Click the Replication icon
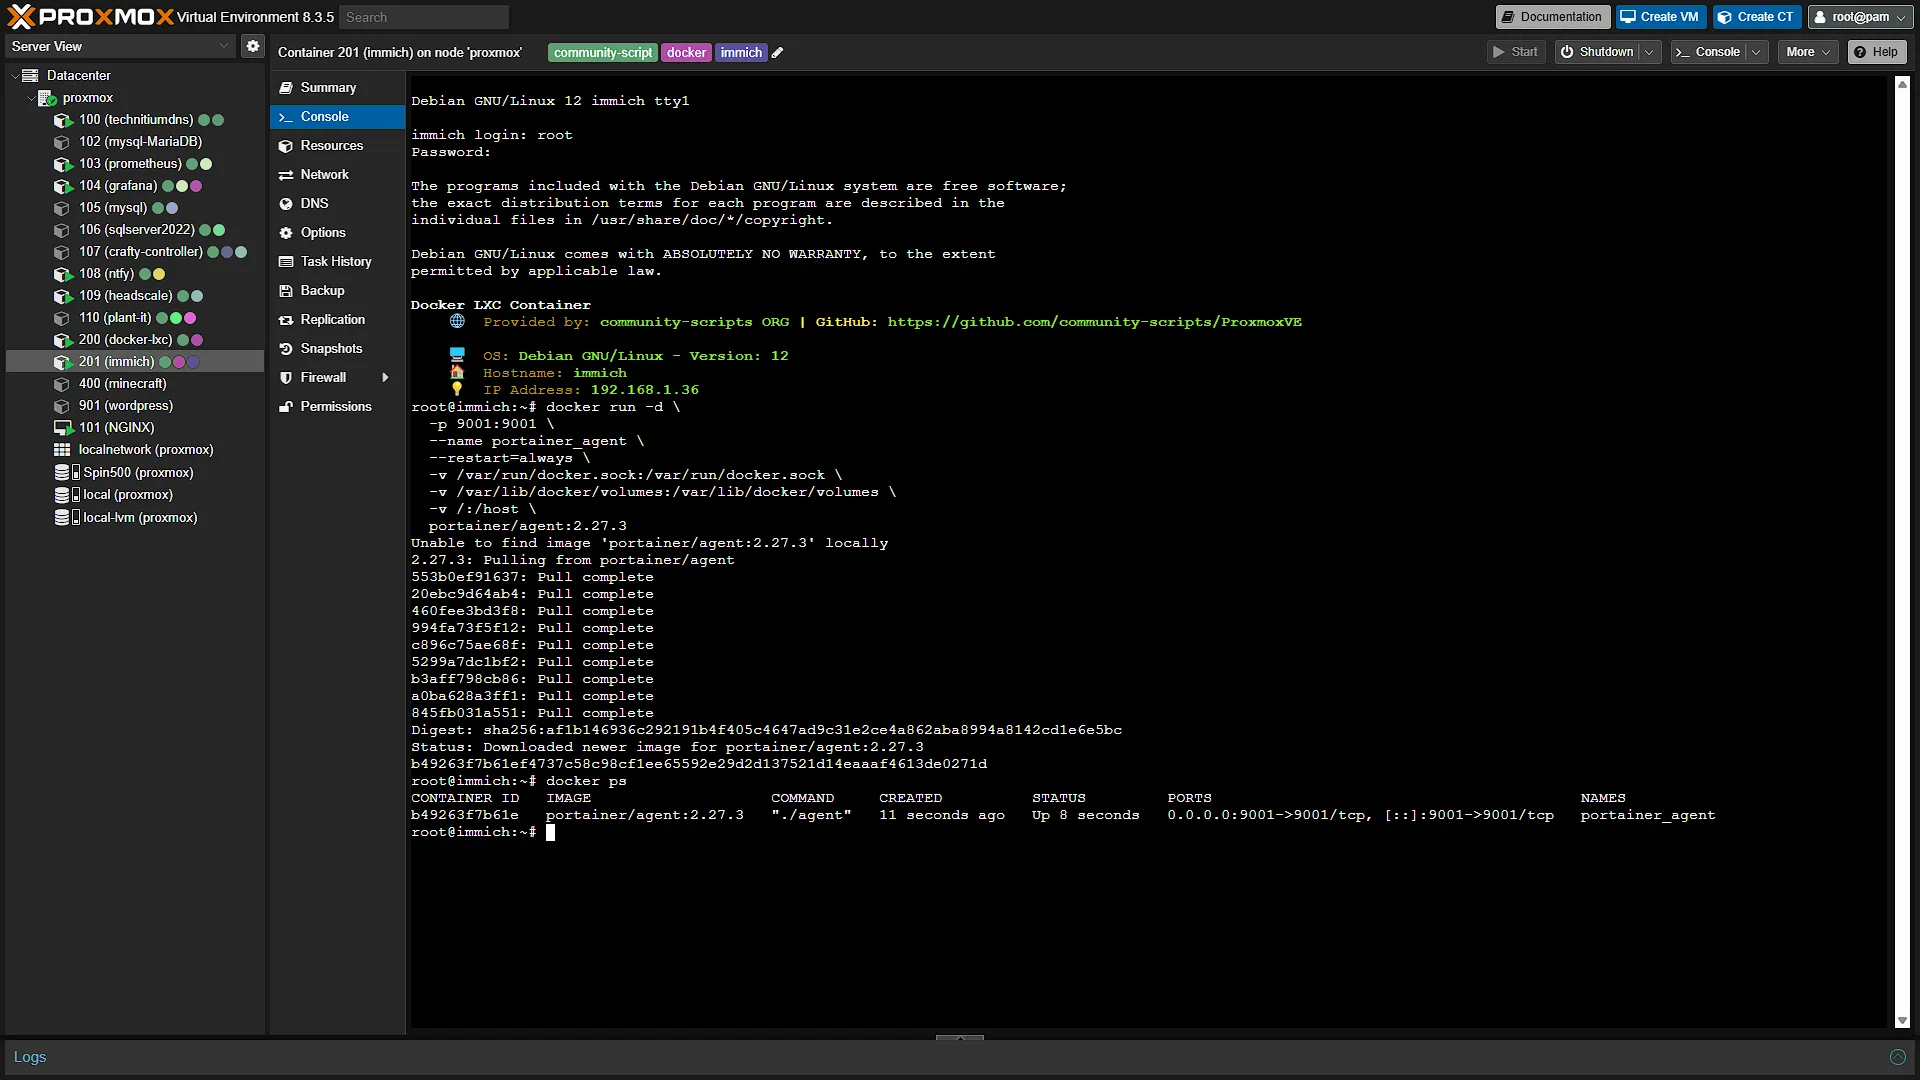 [286, 320]
